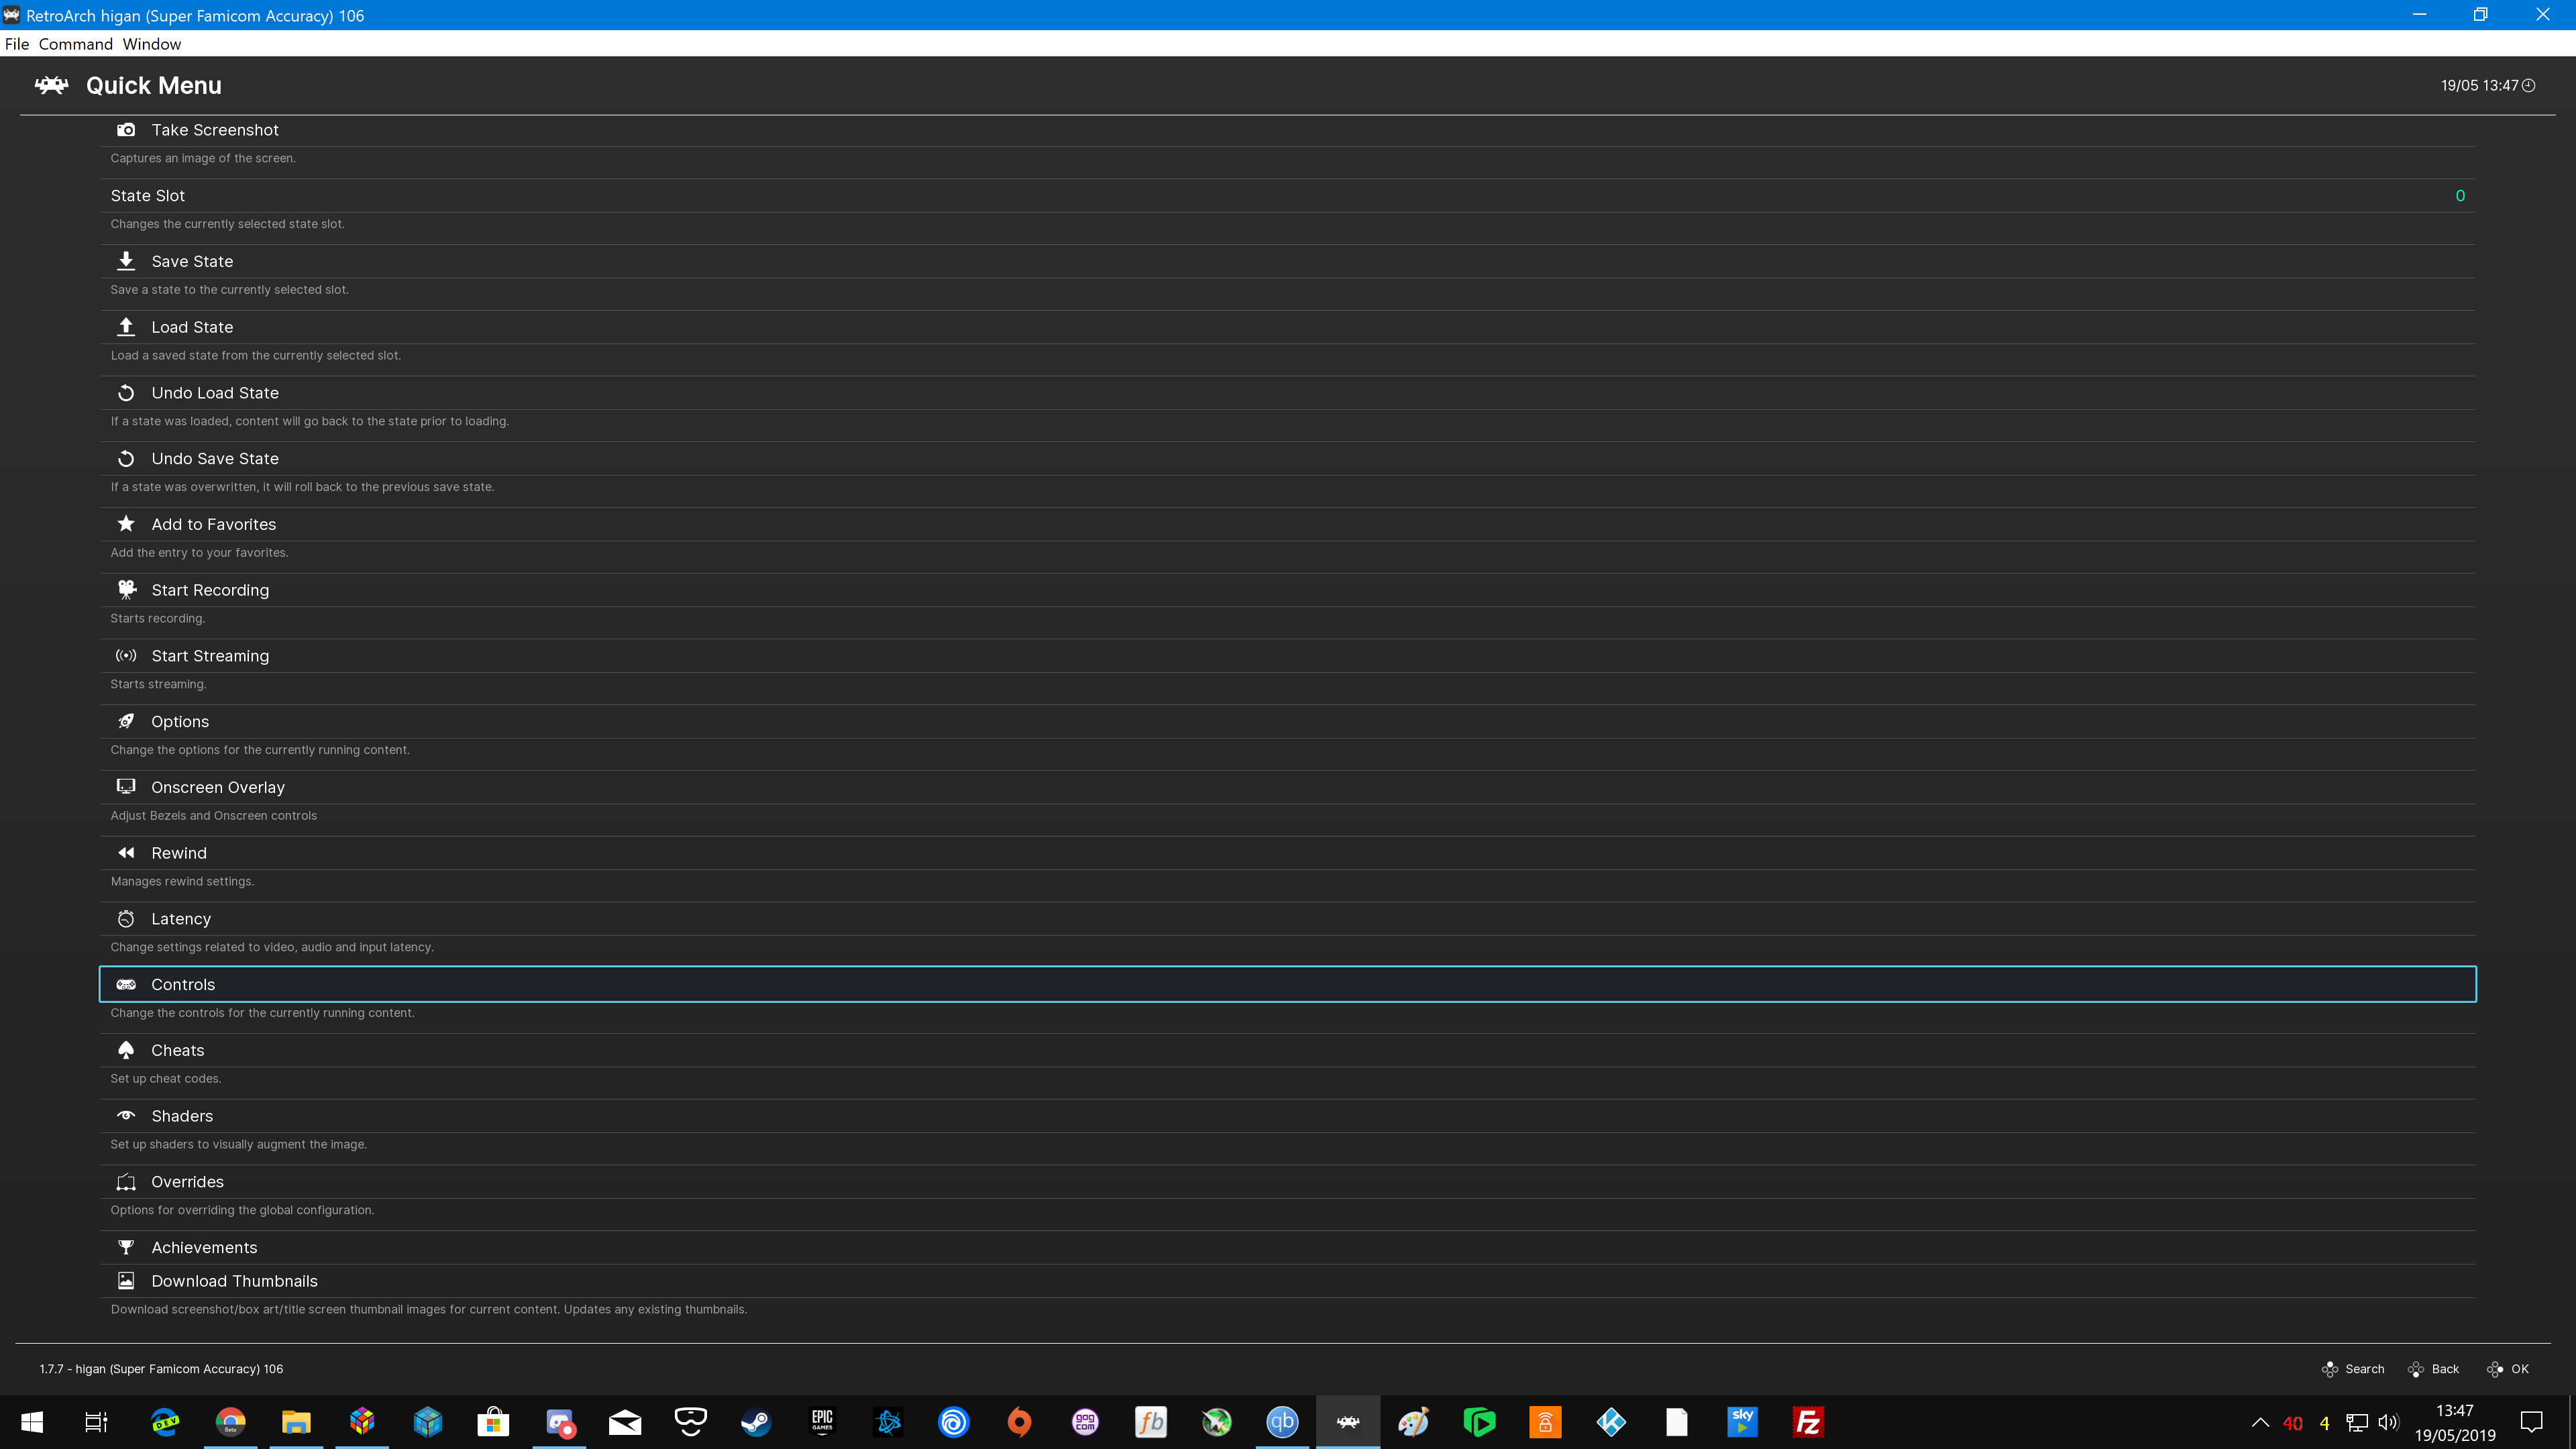Show hidden system tray icons
Image resolution: width=2576 pixels, height=1449 pixels.
(x=2260, y=1422)
